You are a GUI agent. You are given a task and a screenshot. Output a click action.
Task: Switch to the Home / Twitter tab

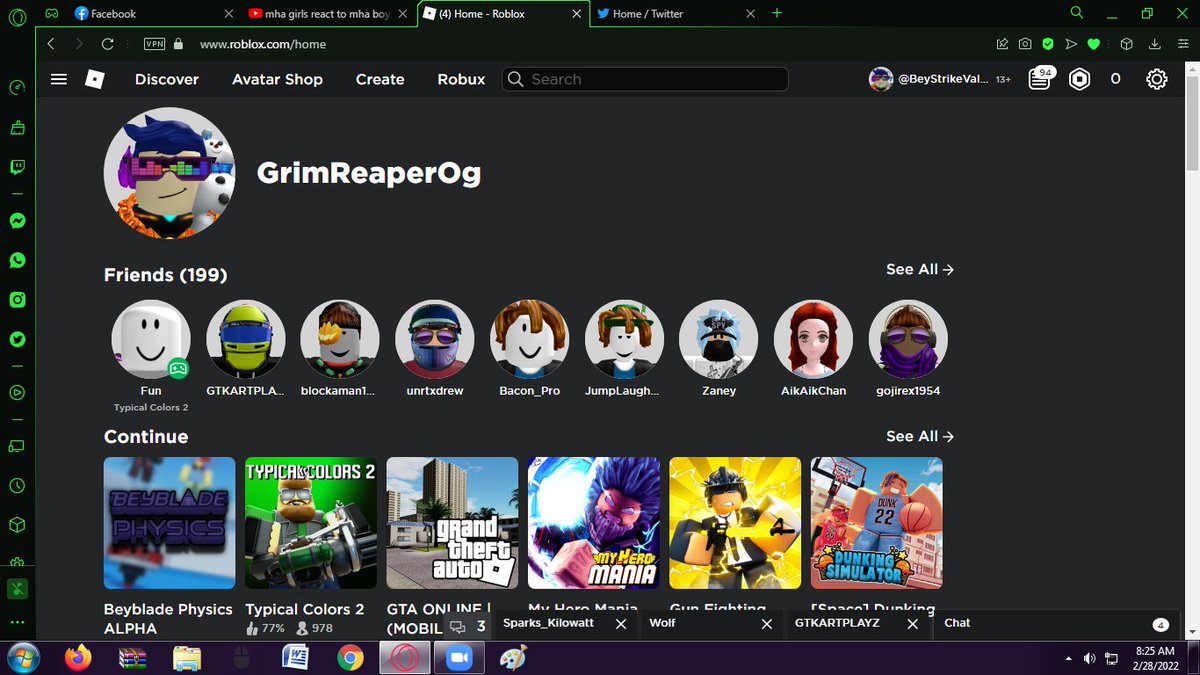click(x=676, y=14)
